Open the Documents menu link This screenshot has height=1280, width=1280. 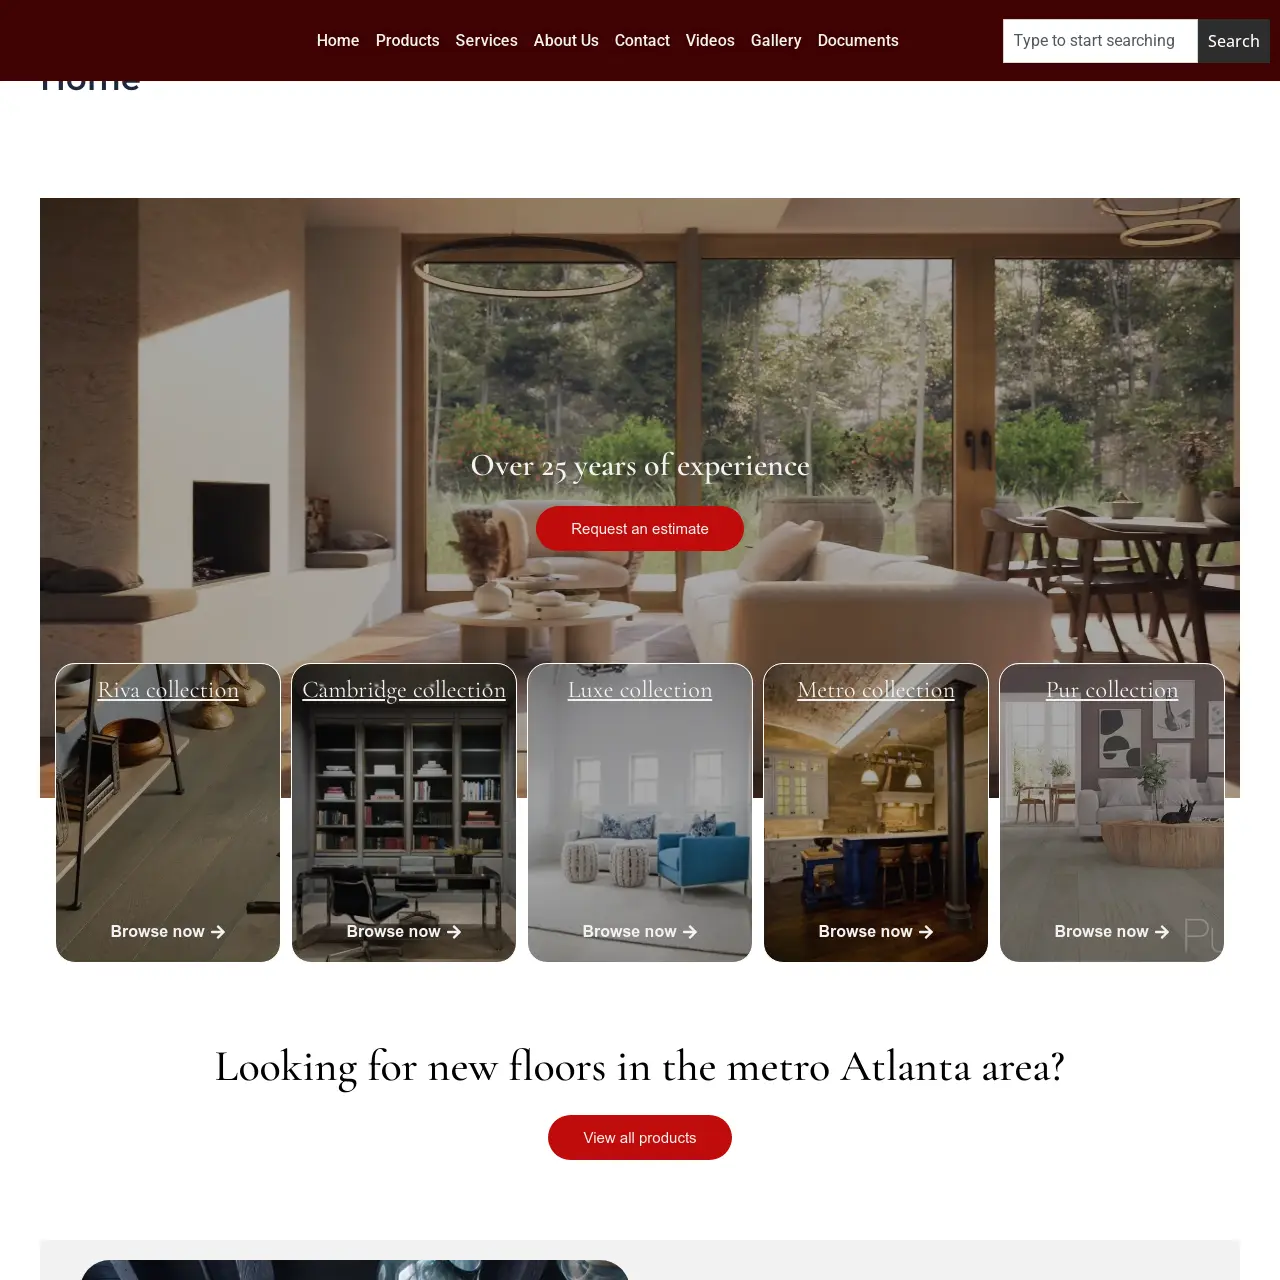[x=858, y=41]
